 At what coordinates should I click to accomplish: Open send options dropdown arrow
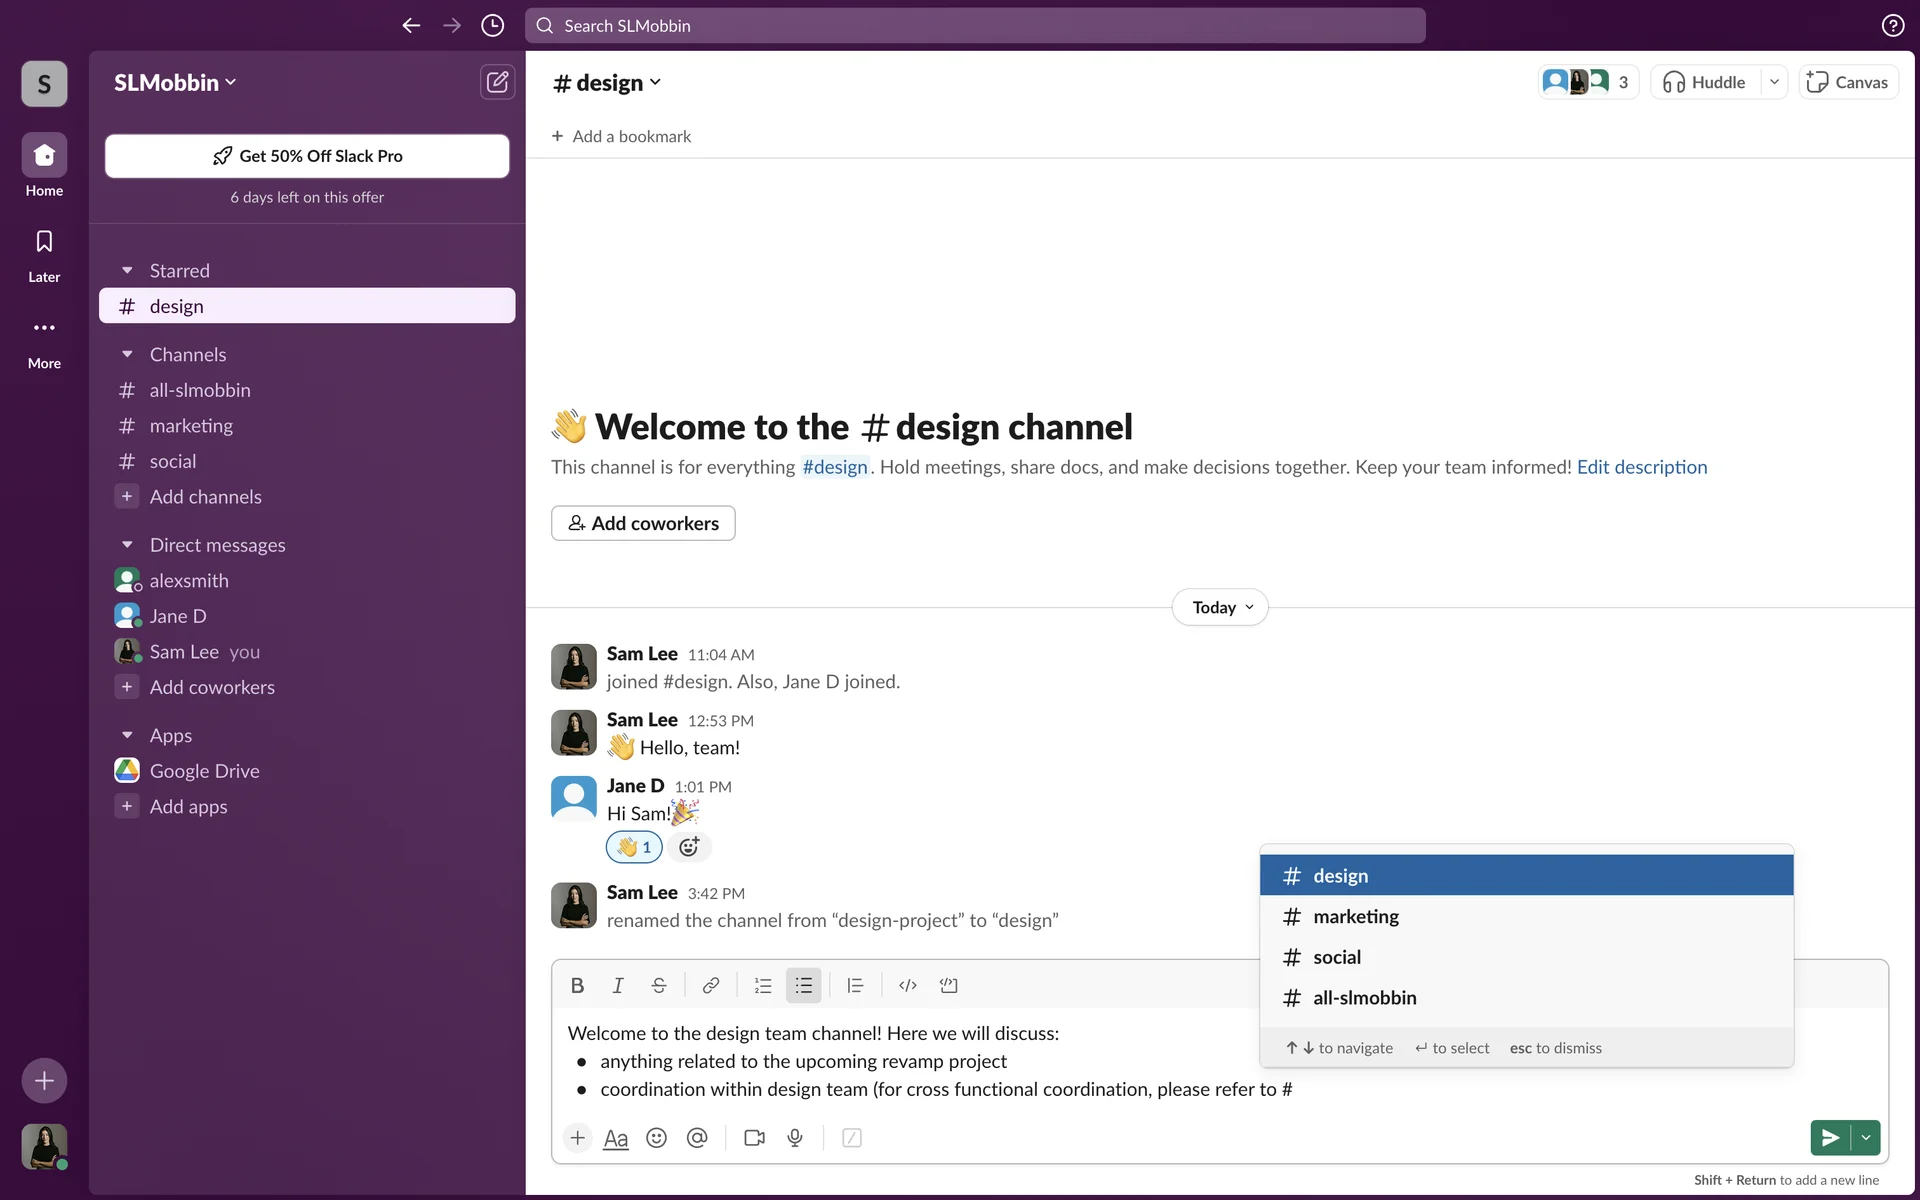(x=1866, y=1138)
